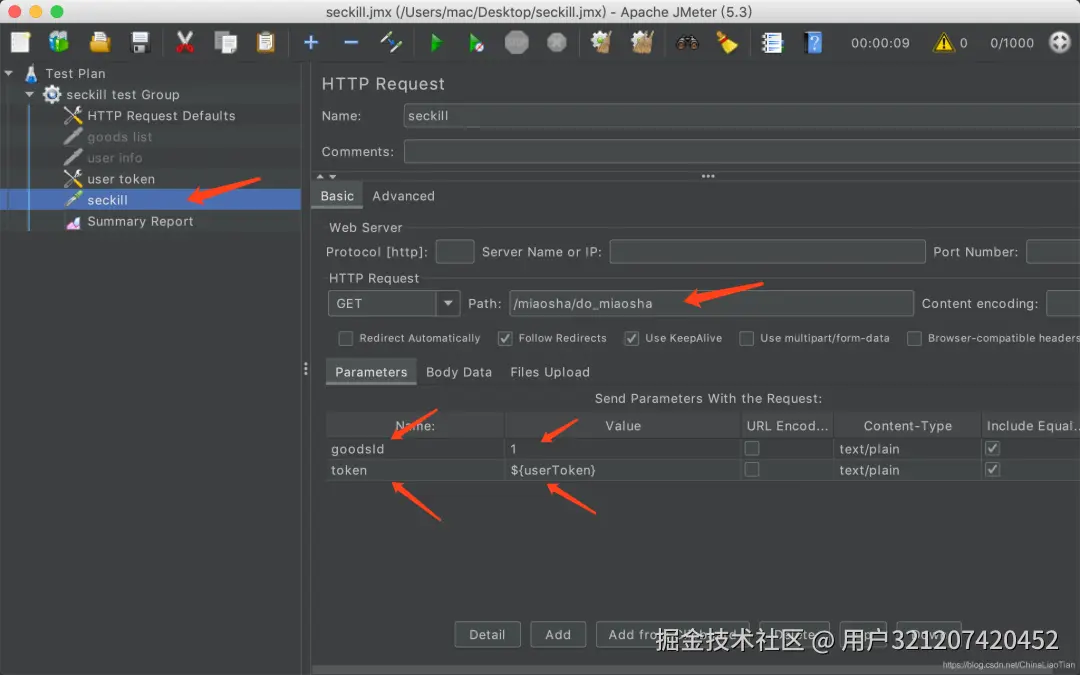Viewport: 1080px width, 675px height.
Task: Select HTTP Request Defaults in tree
Action: (x=161, y=116)
